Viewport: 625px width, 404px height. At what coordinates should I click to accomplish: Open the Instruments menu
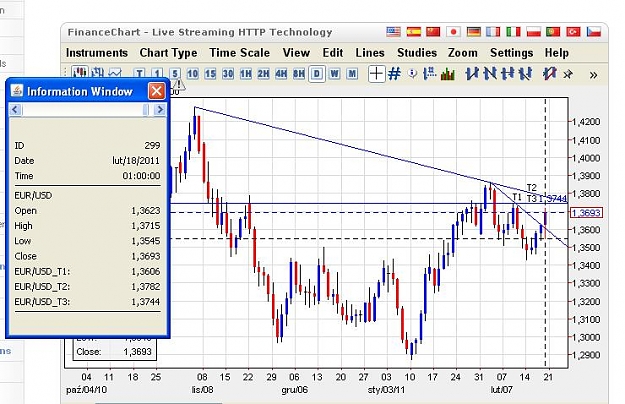coord(97,53)
